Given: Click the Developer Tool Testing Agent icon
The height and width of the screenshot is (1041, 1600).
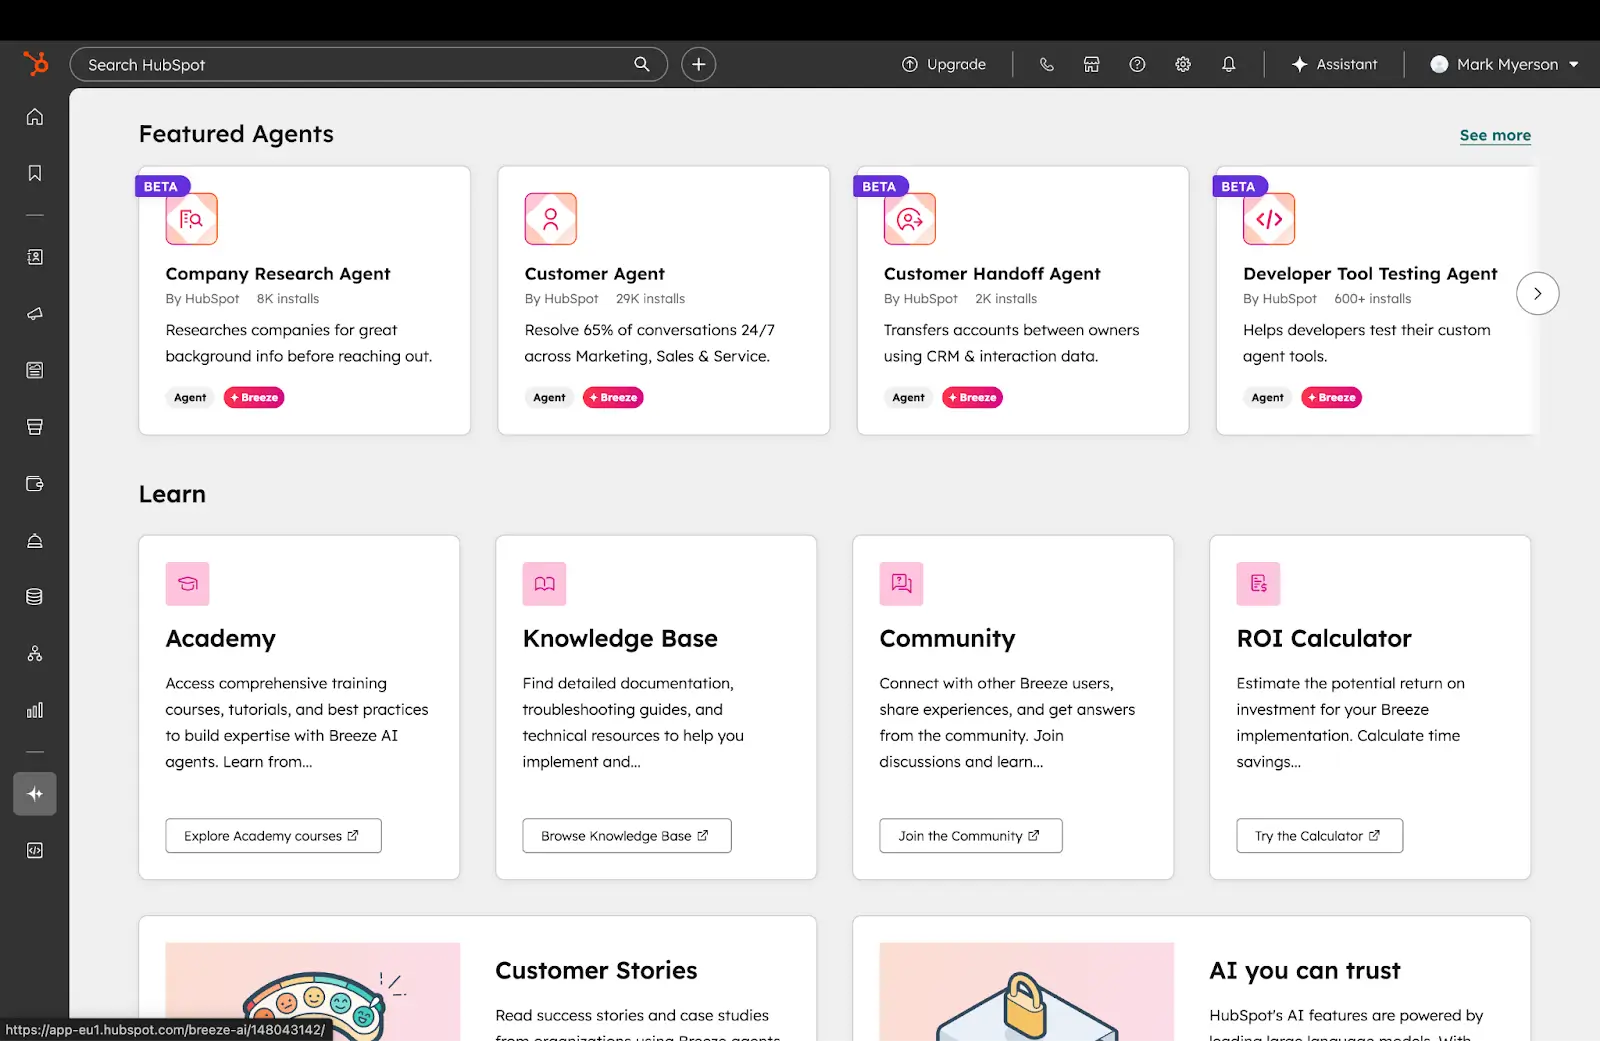Looking at the screenshot, I should (x=1269, y=219).
